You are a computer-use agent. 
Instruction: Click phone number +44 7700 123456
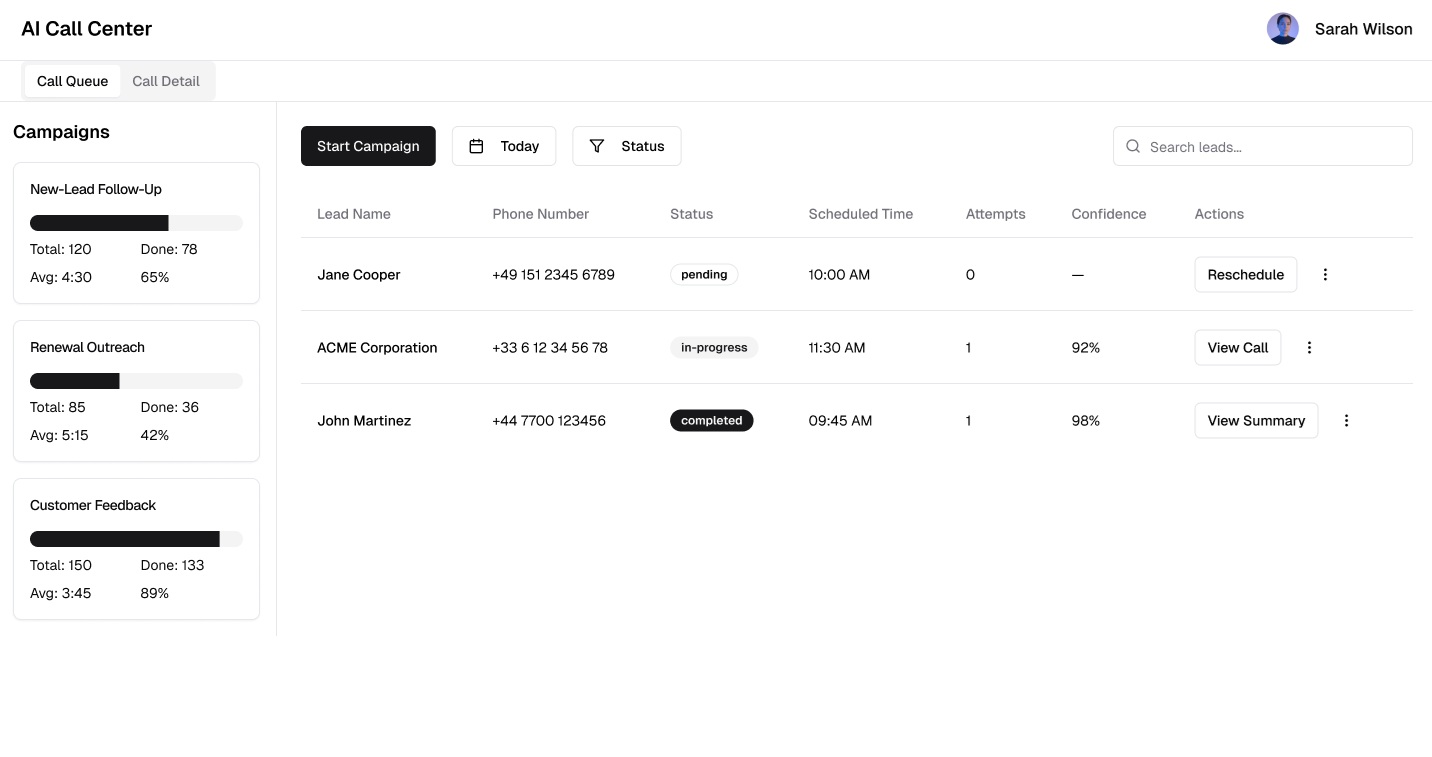coord(549,420)
